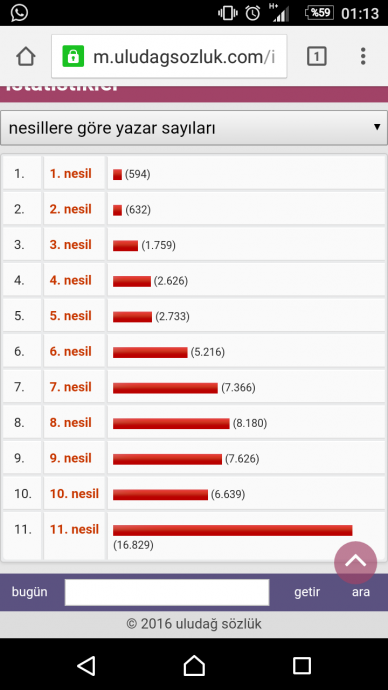Click the white search field in bottom bar
Image resolution: width=388 pixels, height=690 pixels.
(x=167, y=592)
